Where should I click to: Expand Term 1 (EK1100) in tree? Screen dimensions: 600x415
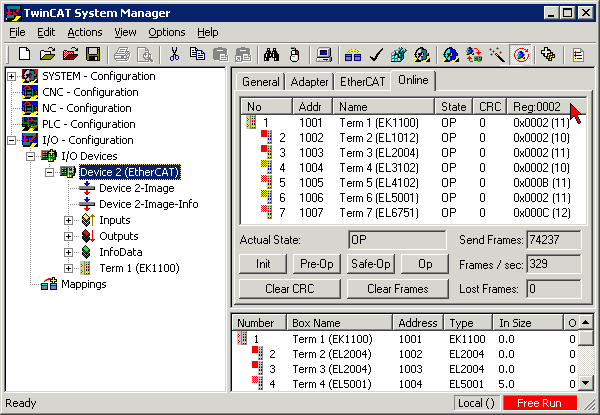click(x=69, y=268)
